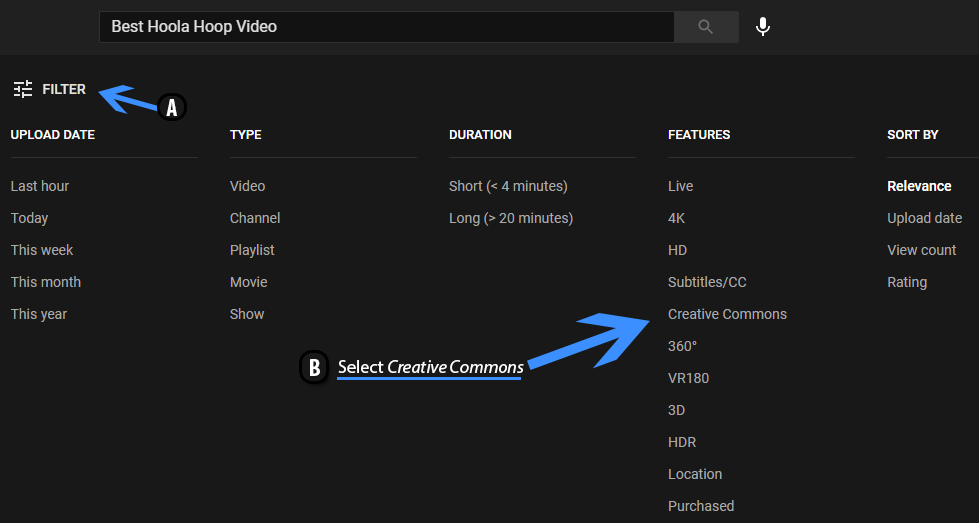Select Movie type filter
Image resolution: width=979 pixels, height=523 pixels.
coord(248,282)
